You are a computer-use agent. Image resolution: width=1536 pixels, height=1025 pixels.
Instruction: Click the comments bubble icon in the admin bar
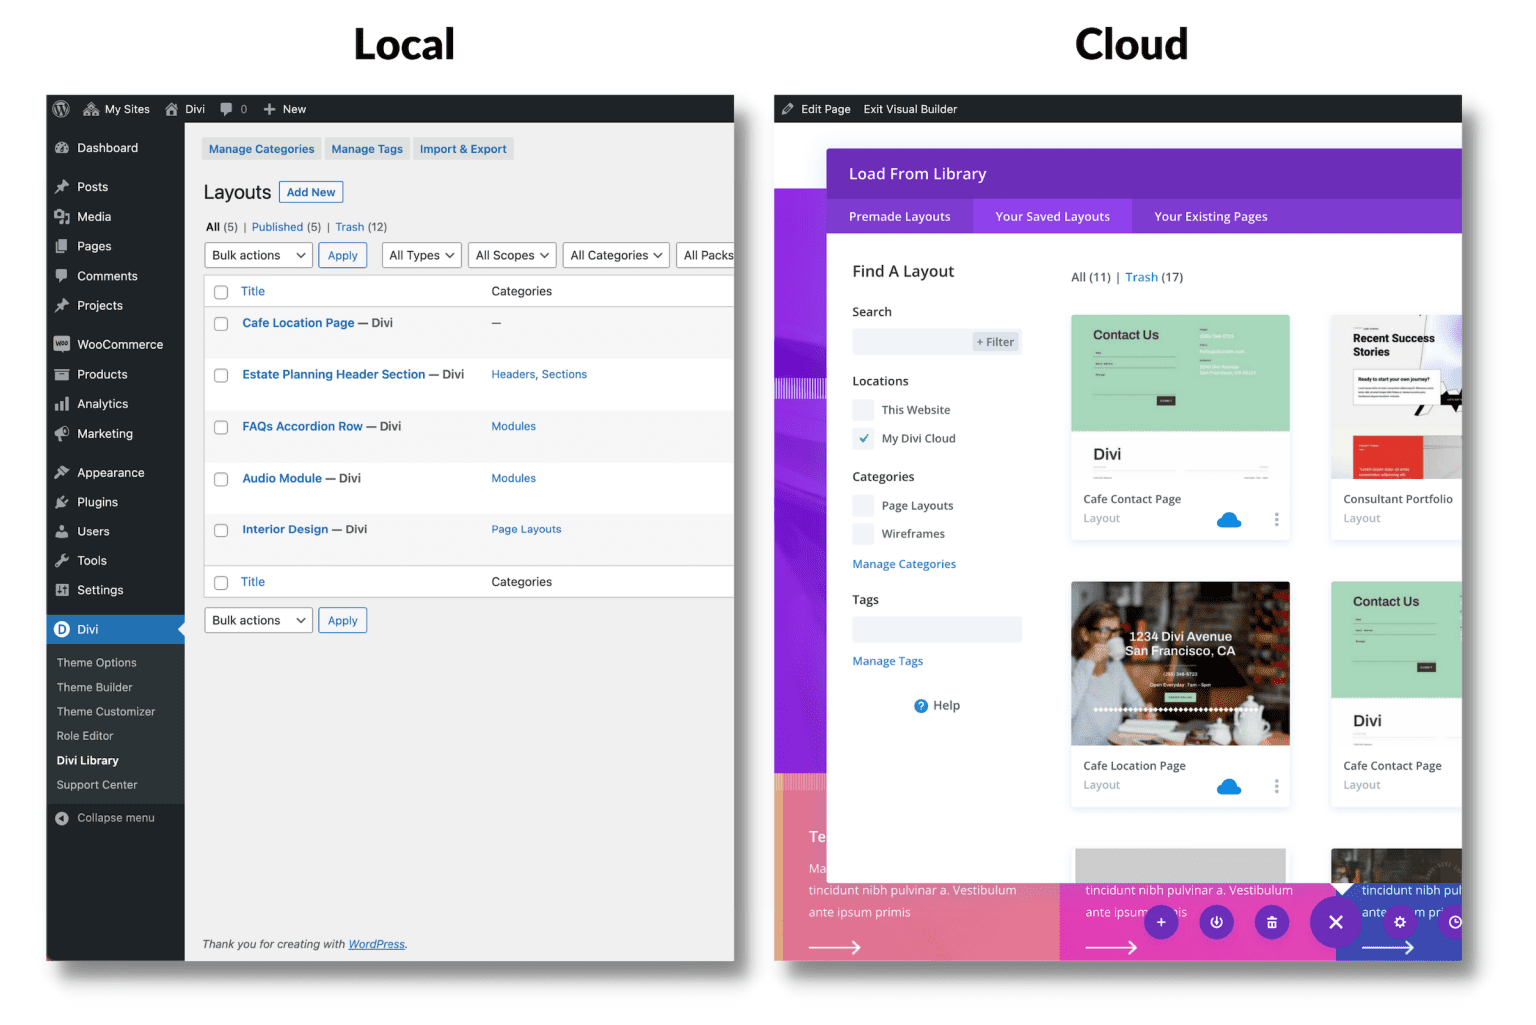click(226, 109)
